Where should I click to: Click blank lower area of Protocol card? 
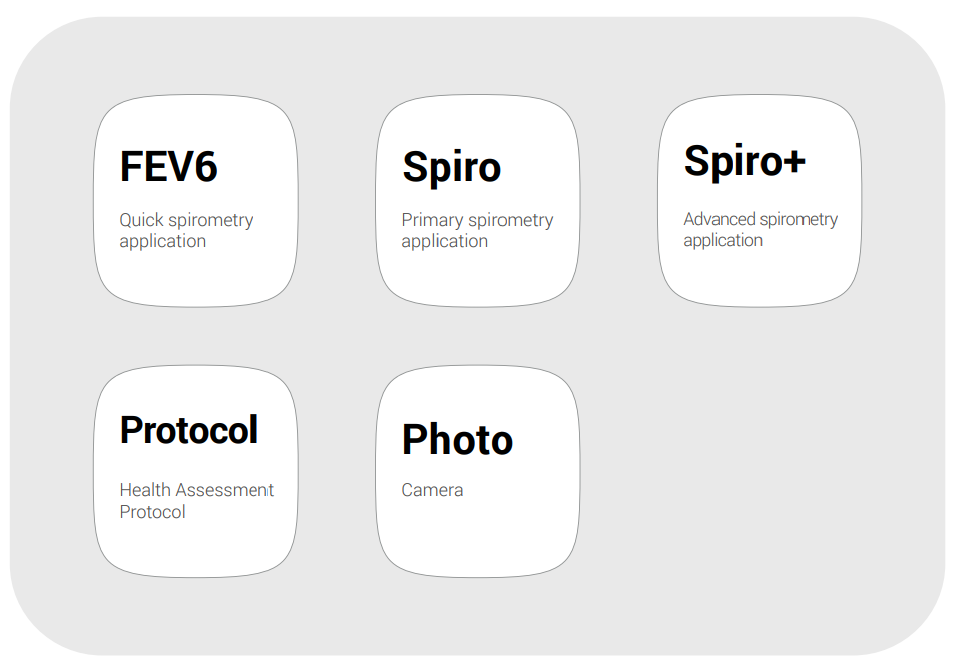point(196,548)
